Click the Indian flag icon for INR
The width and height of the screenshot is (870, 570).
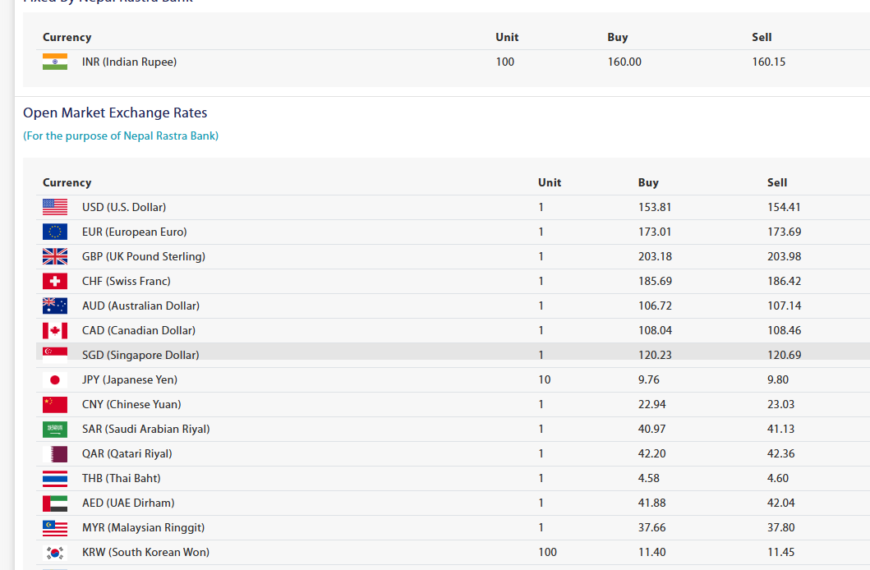(55, 62)
